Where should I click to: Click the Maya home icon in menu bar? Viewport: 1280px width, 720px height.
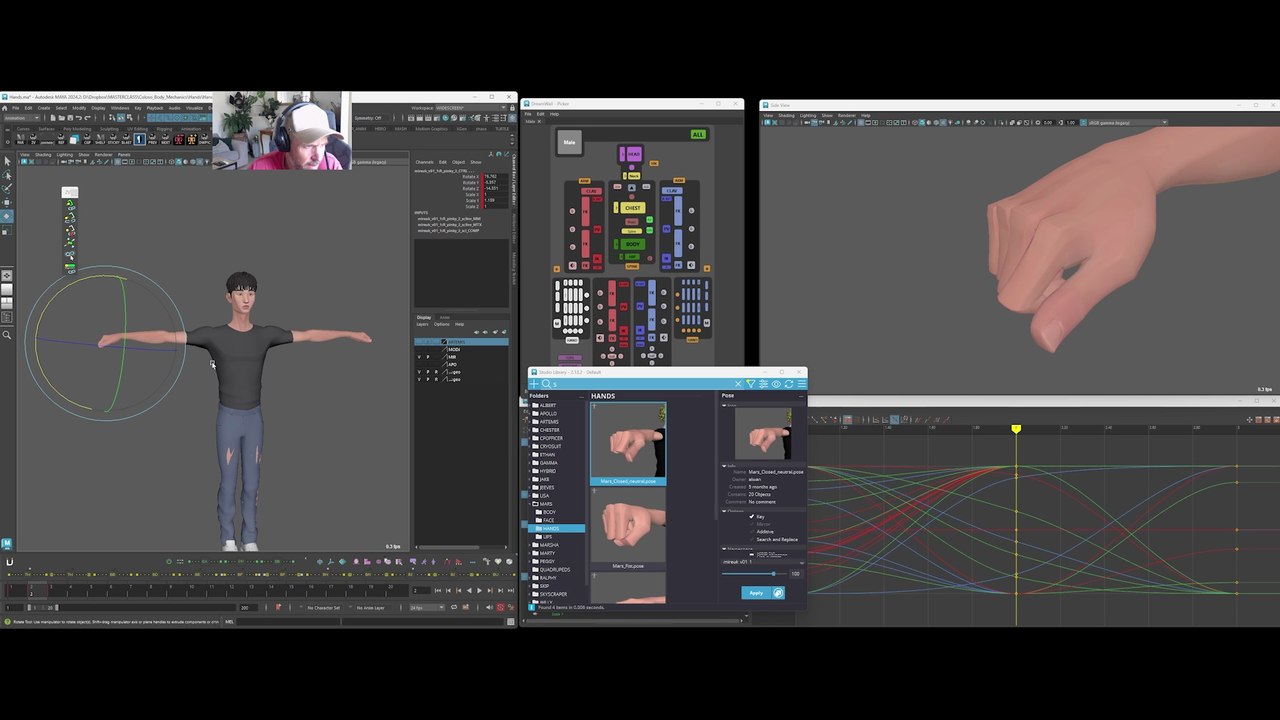(5, 108)
